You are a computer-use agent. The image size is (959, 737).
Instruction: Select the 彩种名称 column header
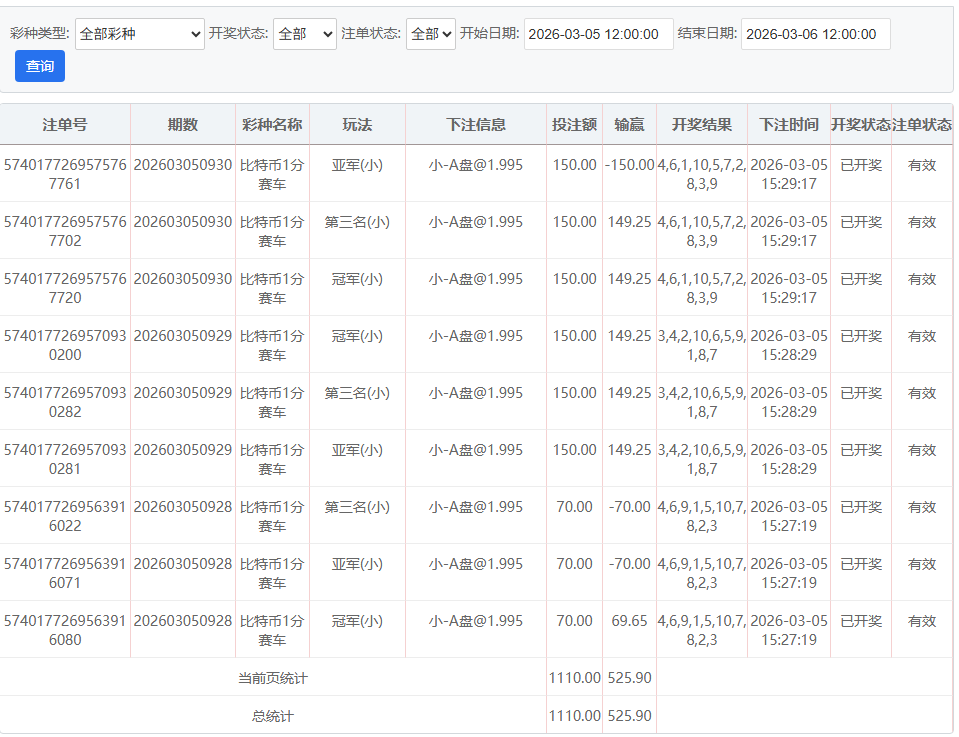(272, 125)
